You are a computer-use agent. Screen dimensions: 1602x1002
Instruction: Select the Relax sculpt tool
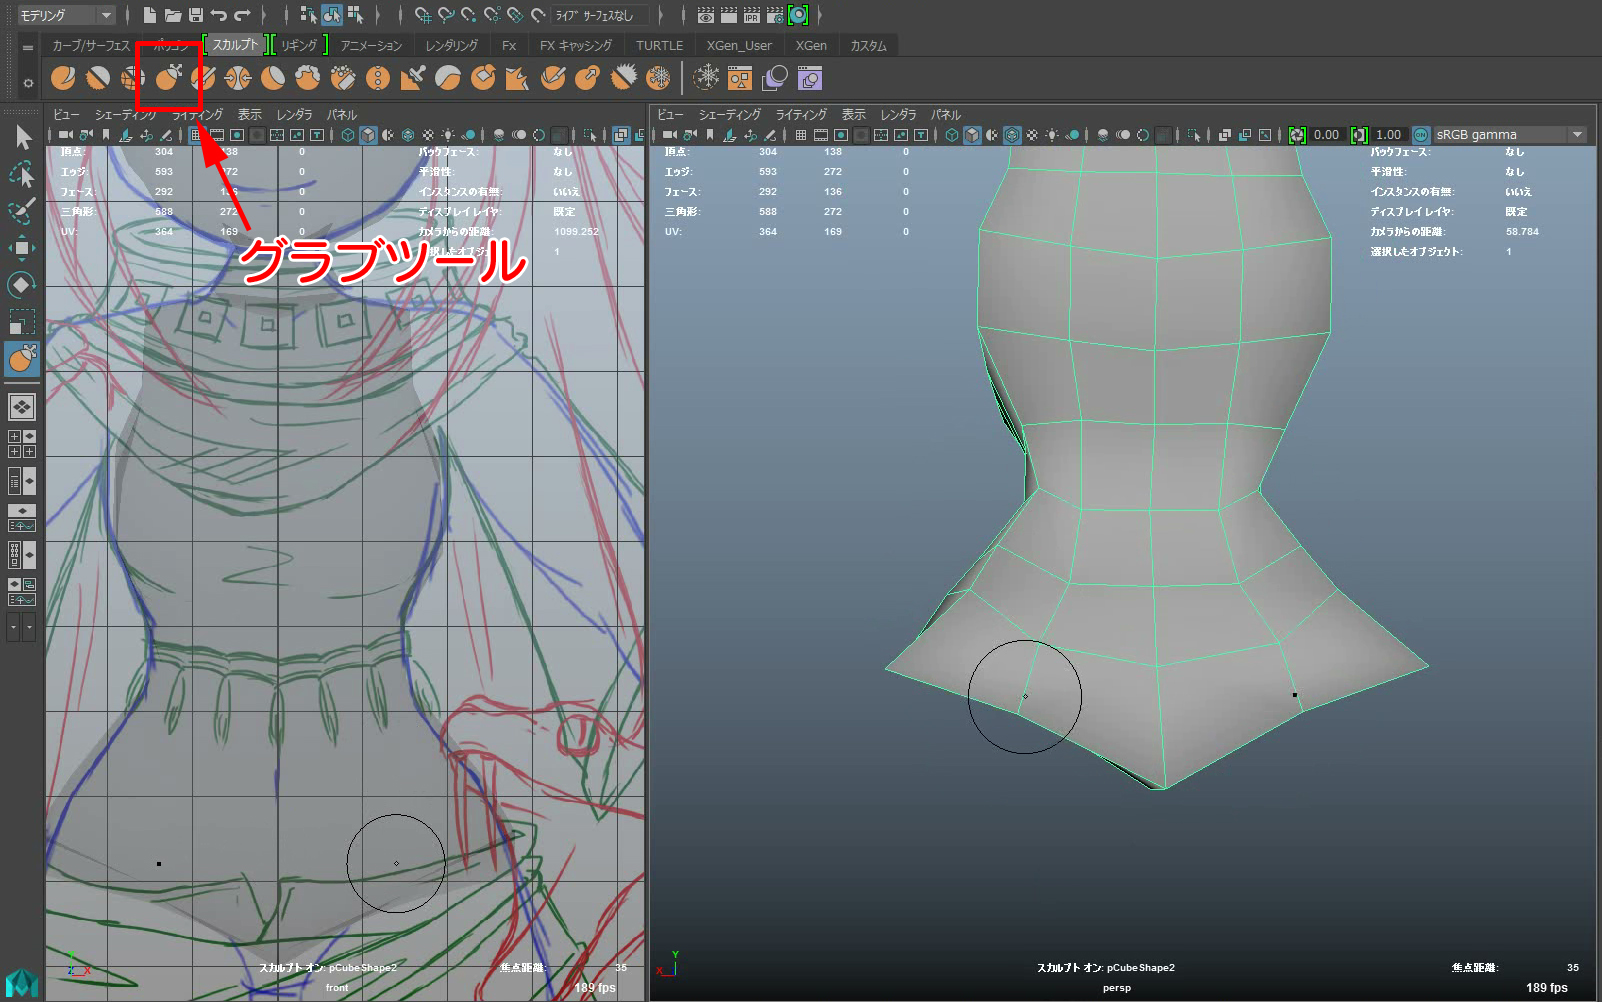(133, 78)
